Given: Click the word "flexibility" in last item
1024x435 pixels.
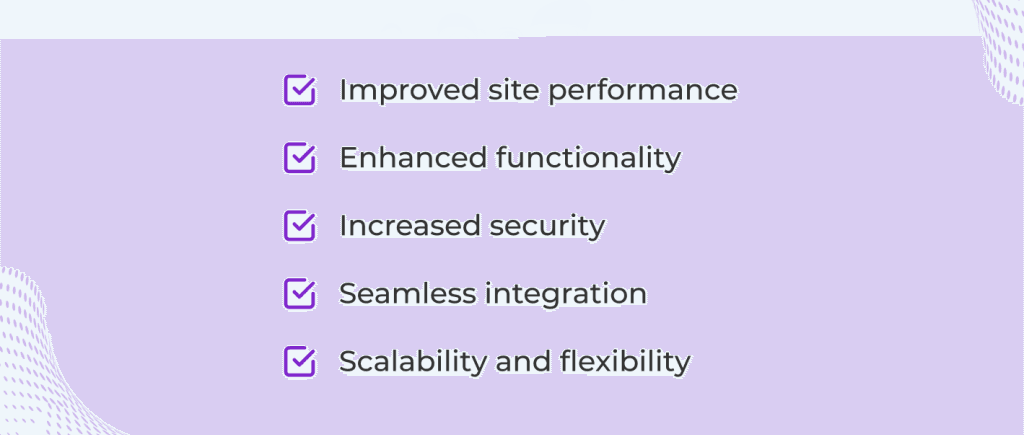Looking at the screenshot, I should click(625, 362).
